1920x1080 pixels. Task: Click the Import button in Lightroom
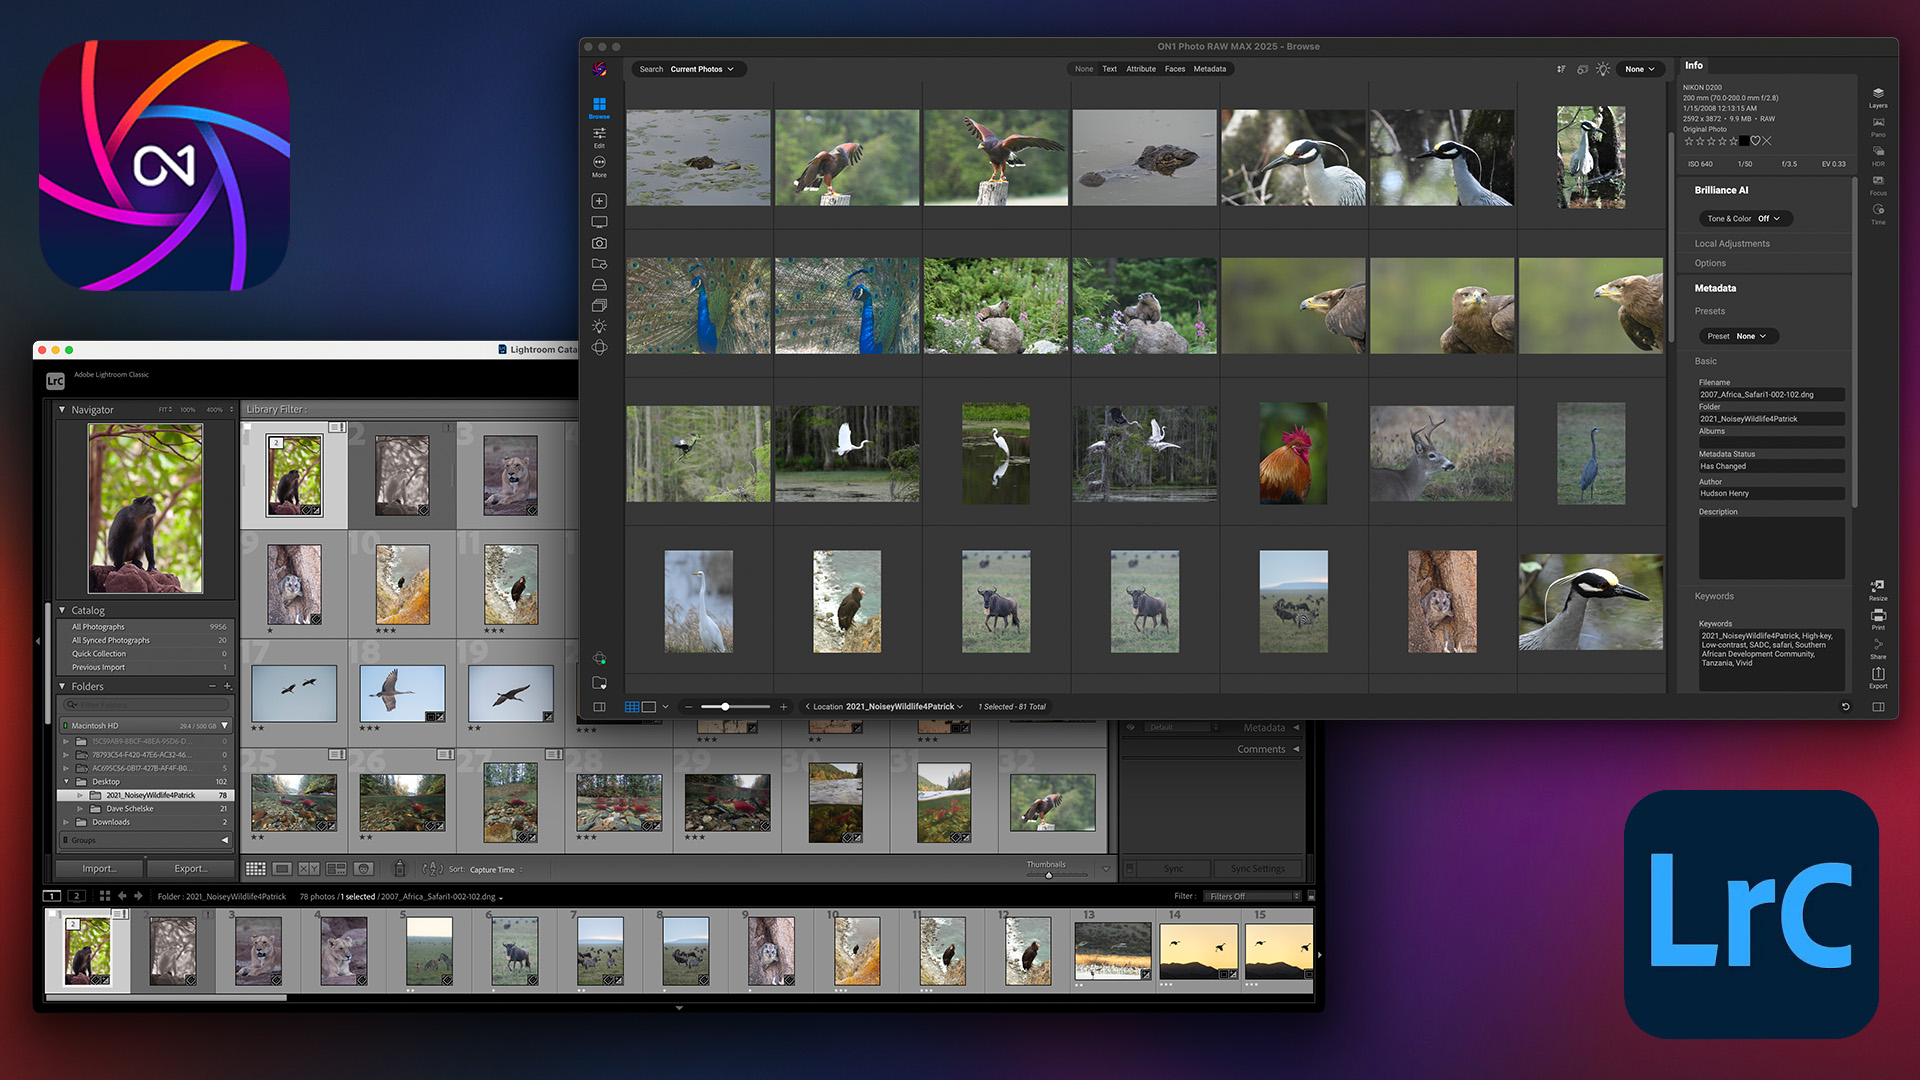[98, 868]
